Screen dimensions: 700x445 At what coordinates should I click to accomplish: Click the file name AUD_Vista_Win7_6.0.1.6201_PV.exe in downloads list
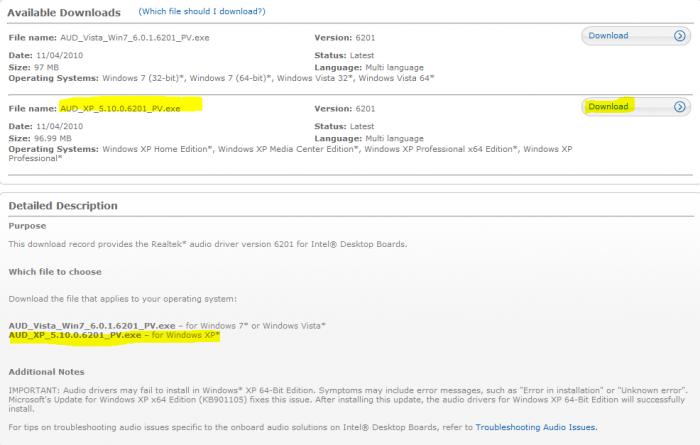[135, 38]
